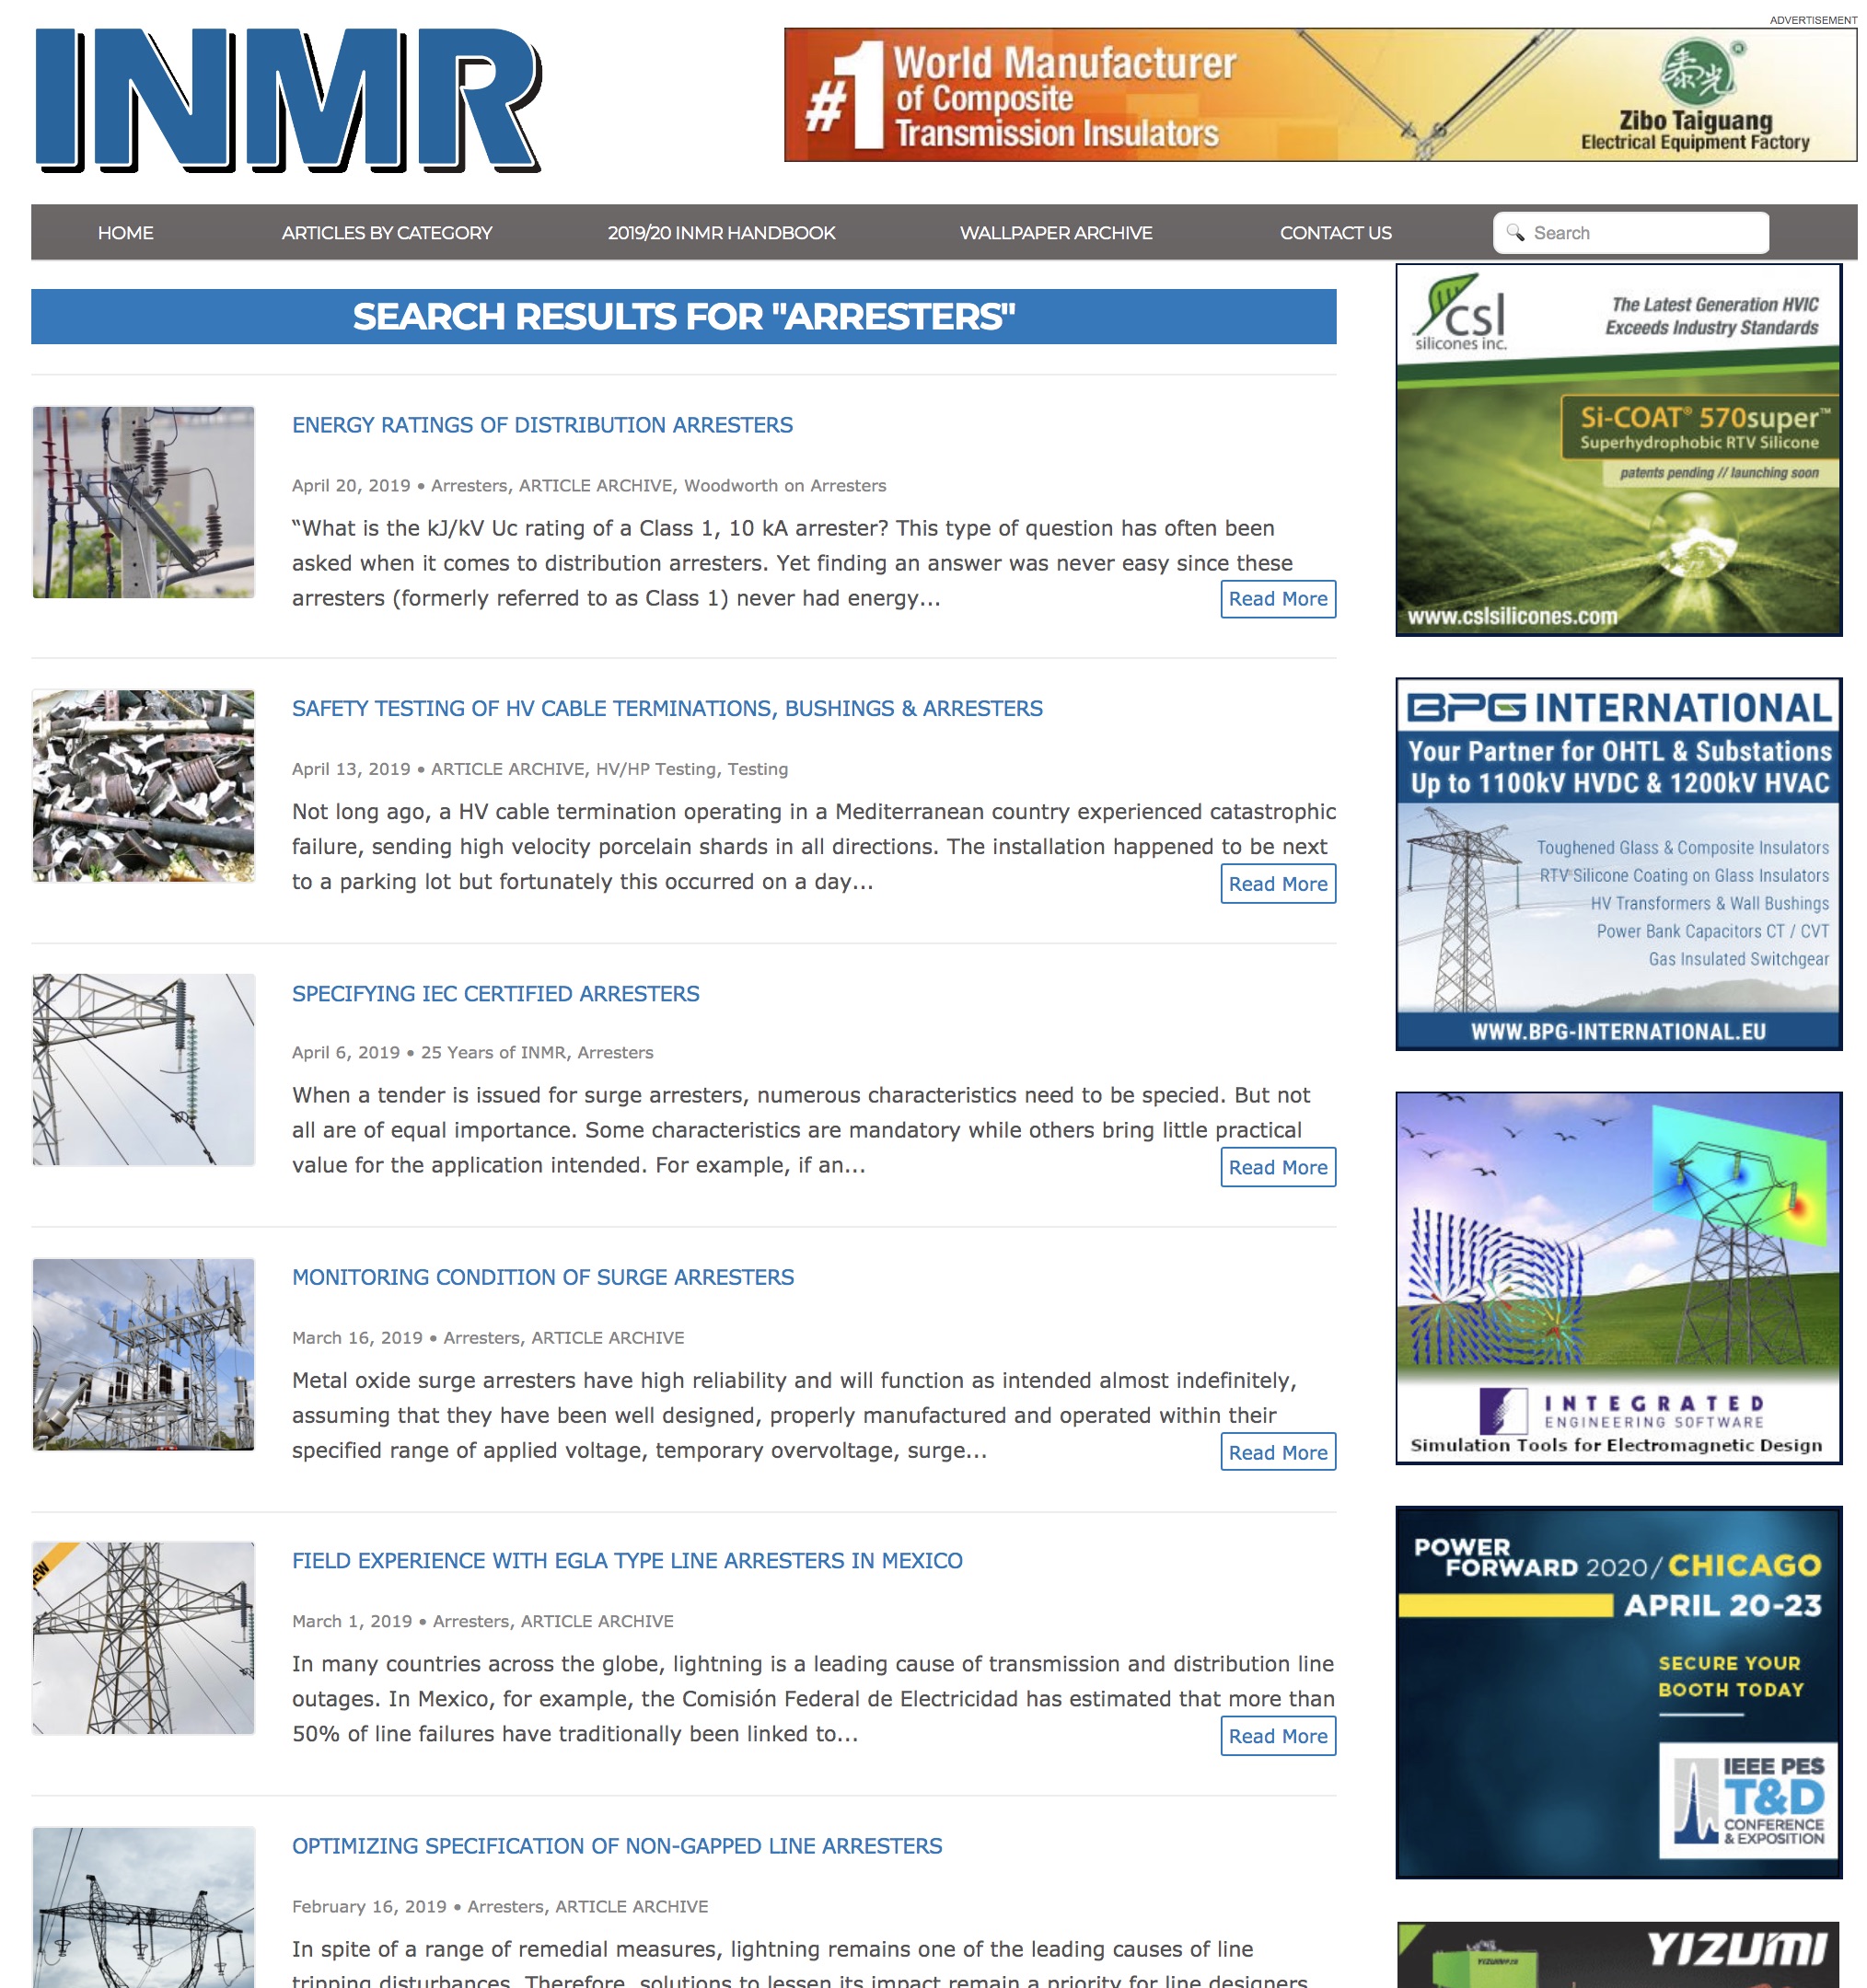This screenshot has width=1867, height=1988.
Task: Click 25 Years of INMR category link
Action: 493,1053
